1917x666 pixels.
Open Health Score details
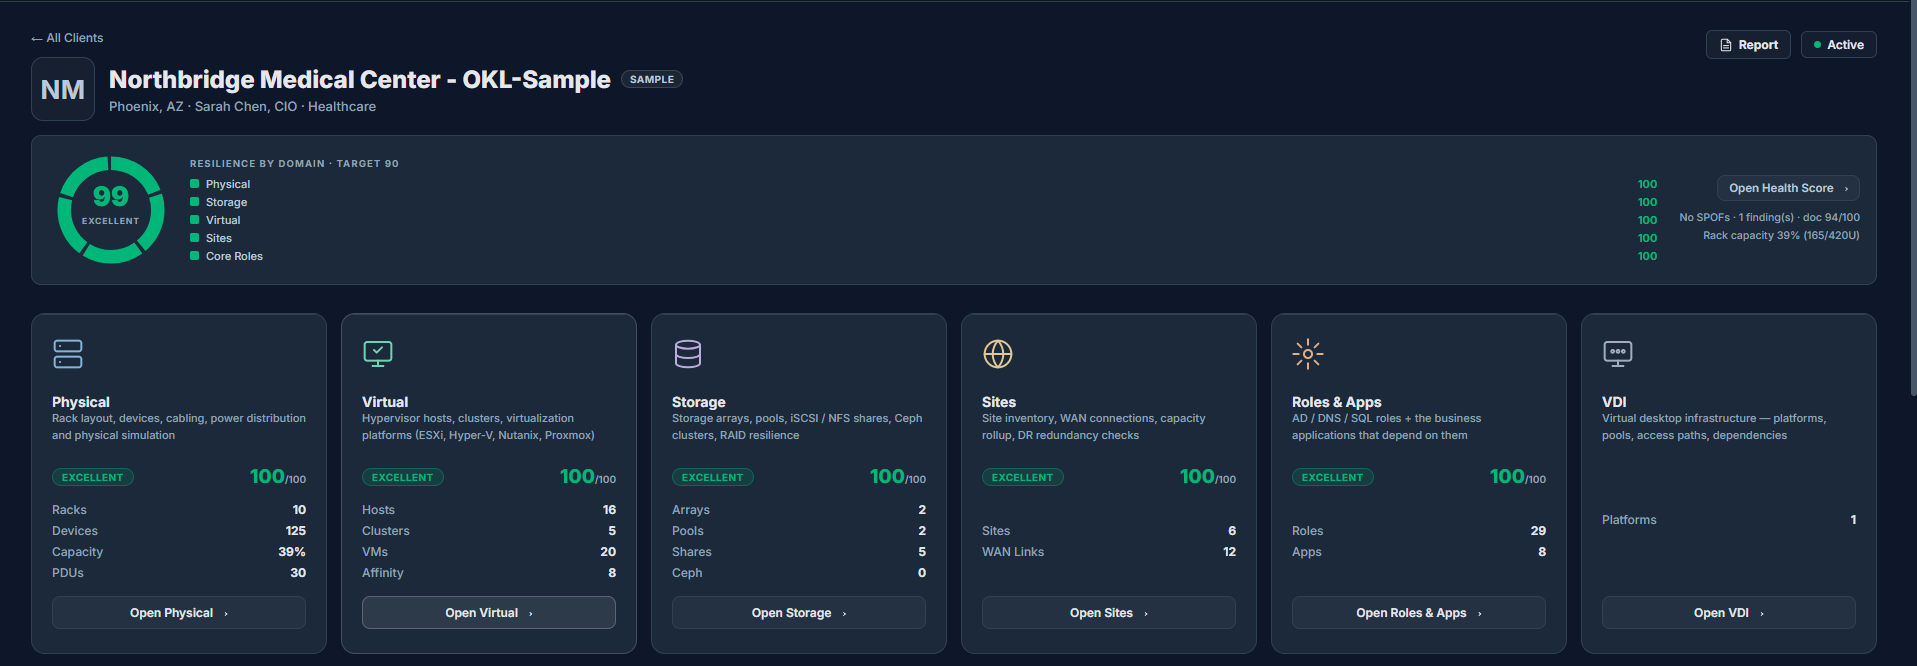click(x=1788, y=188)
